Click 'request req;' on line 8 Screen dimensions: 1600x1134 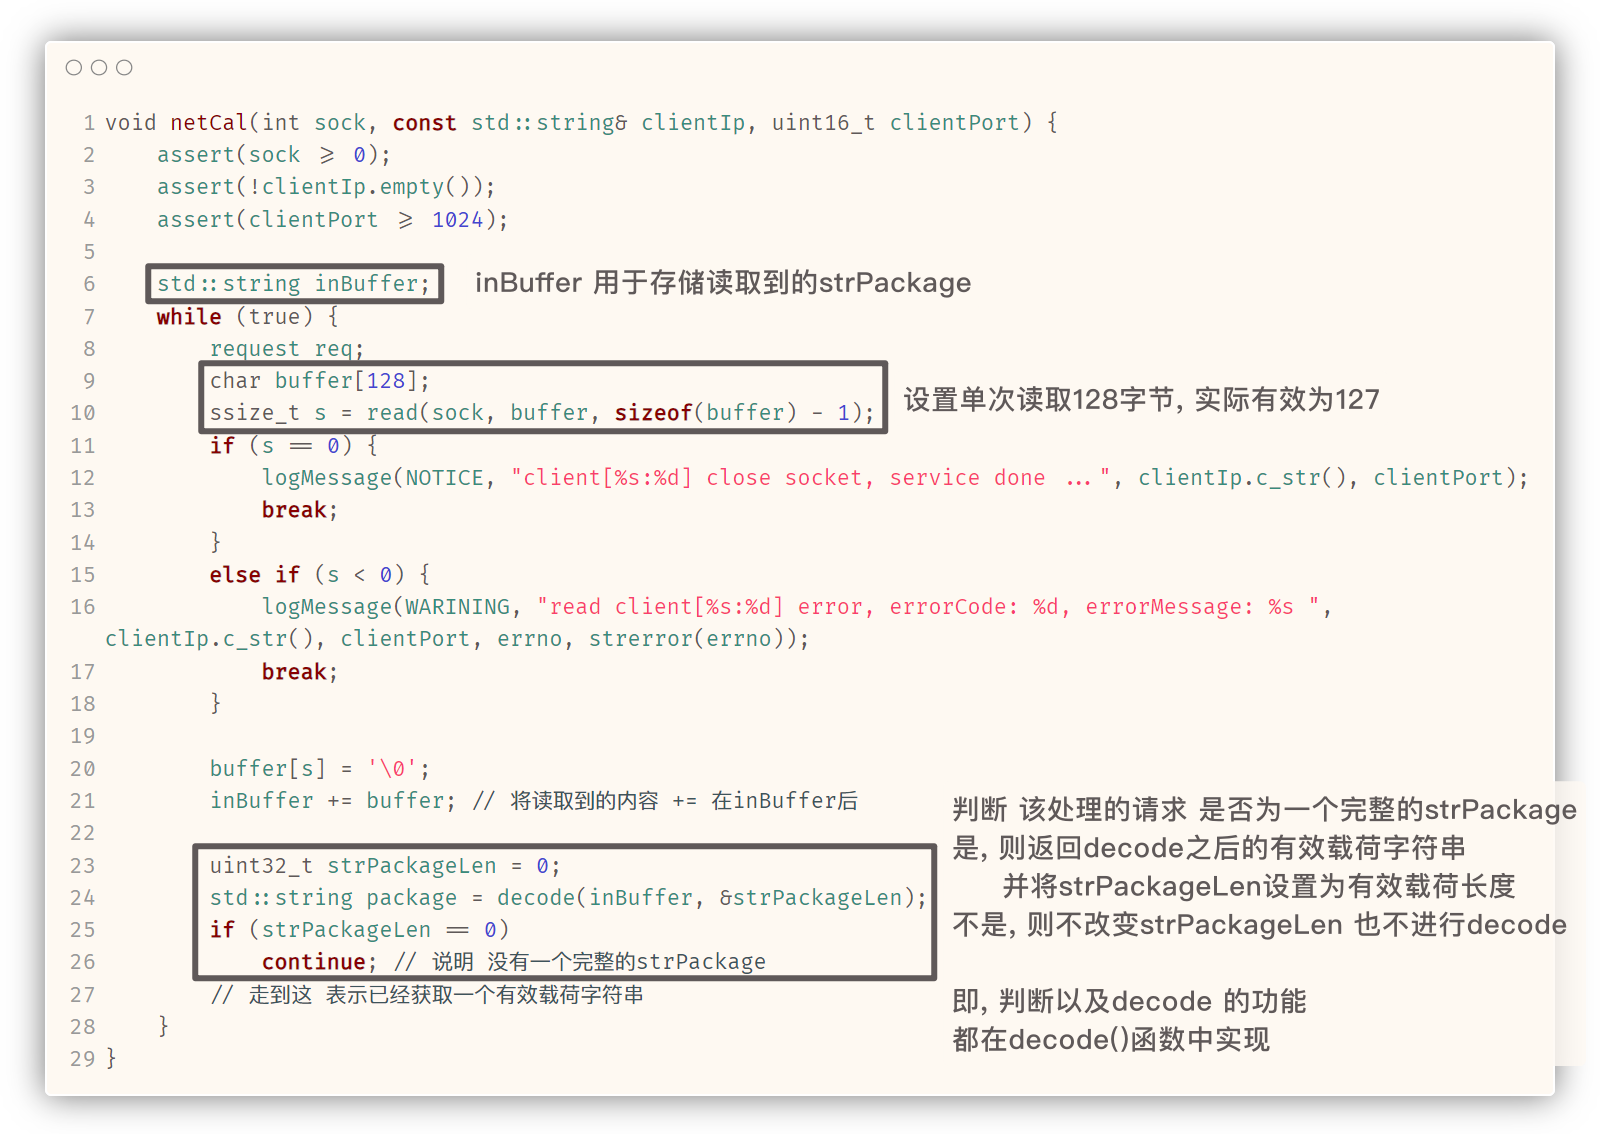(287, 348)
